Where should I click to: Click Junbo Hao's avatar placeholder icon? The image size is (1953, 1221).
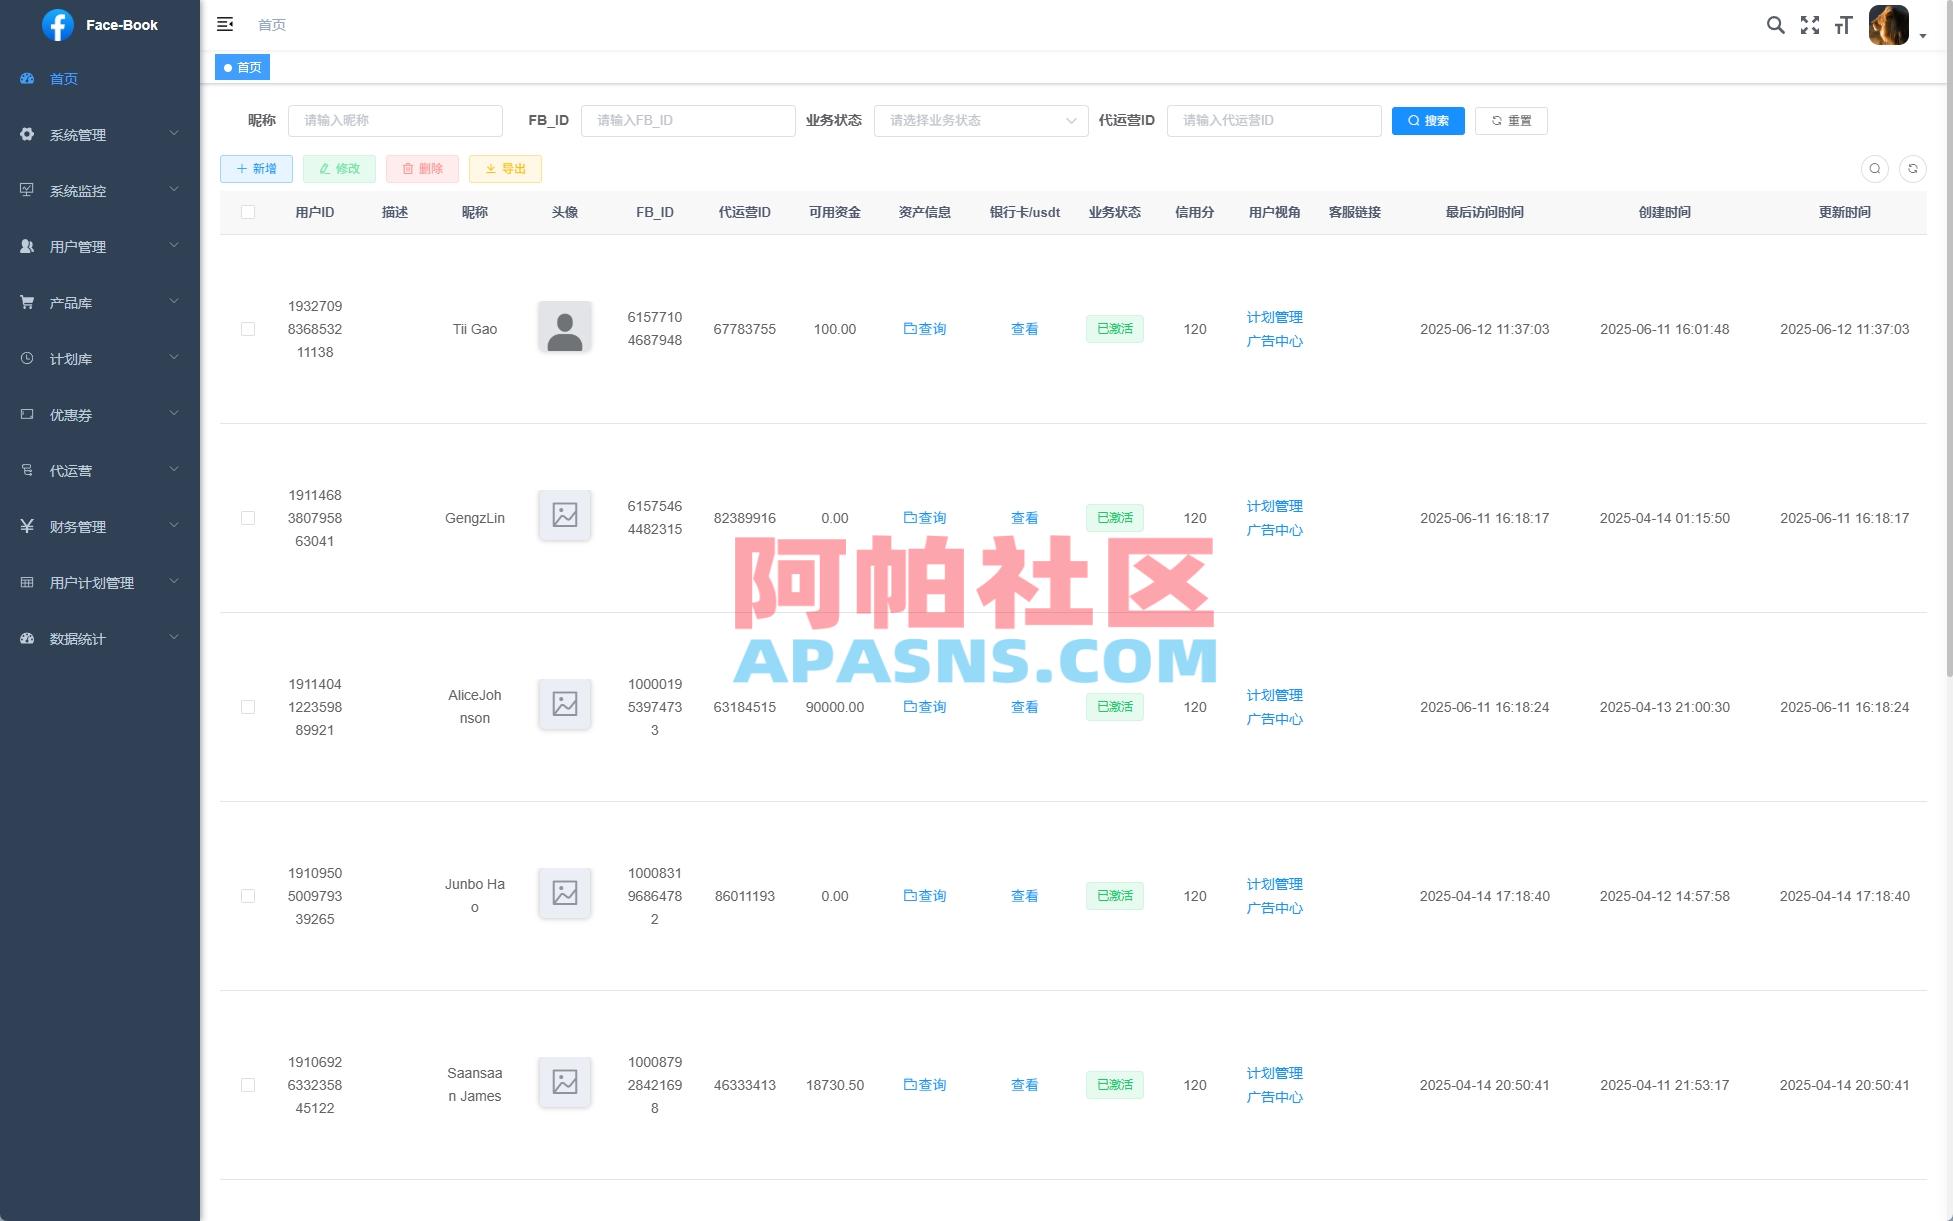pyautogui.click(x=565, y=894)
